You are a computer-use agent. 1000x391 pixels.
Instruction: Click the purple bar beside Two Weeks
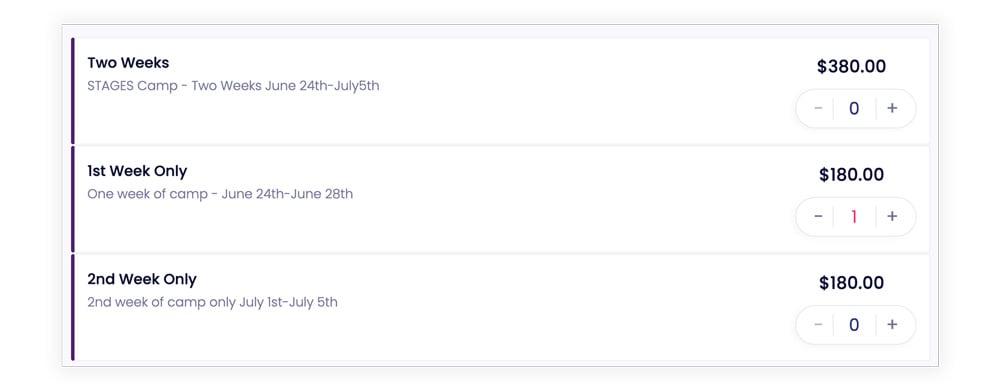click(x=73, y=91)
